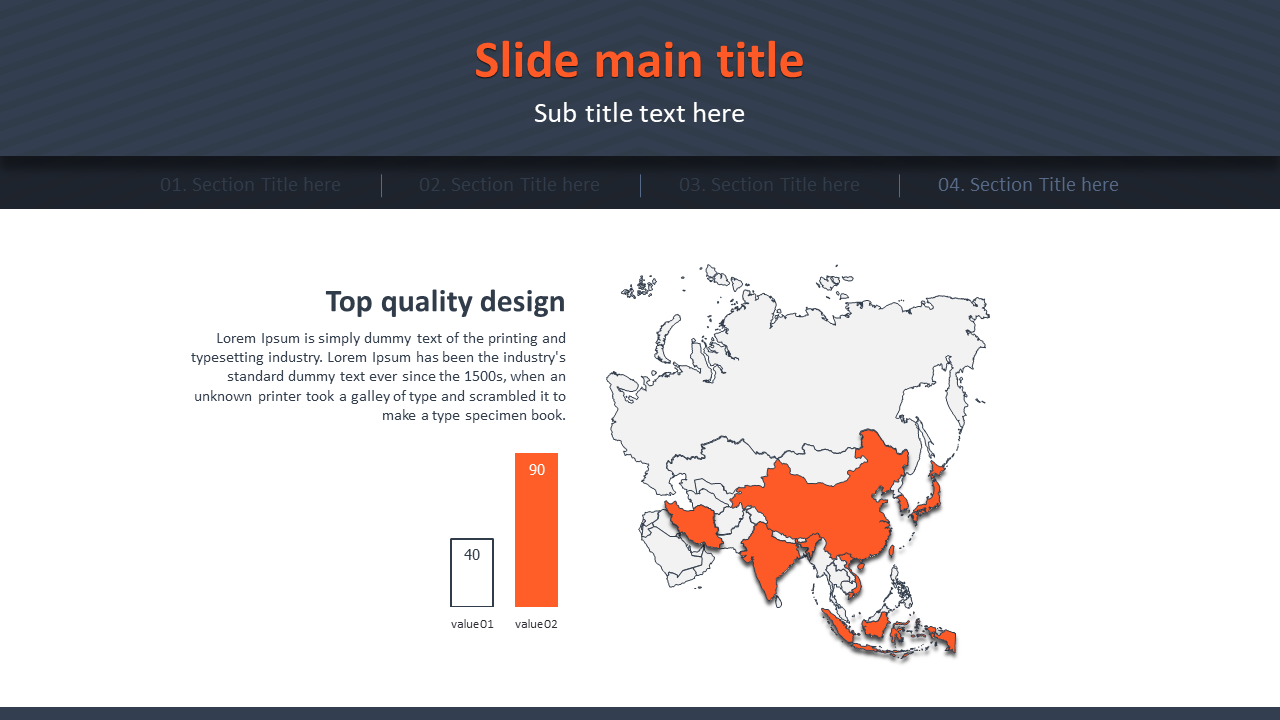Click the value01 axis label
The image size is (1280, 720).
pos(472,624)
